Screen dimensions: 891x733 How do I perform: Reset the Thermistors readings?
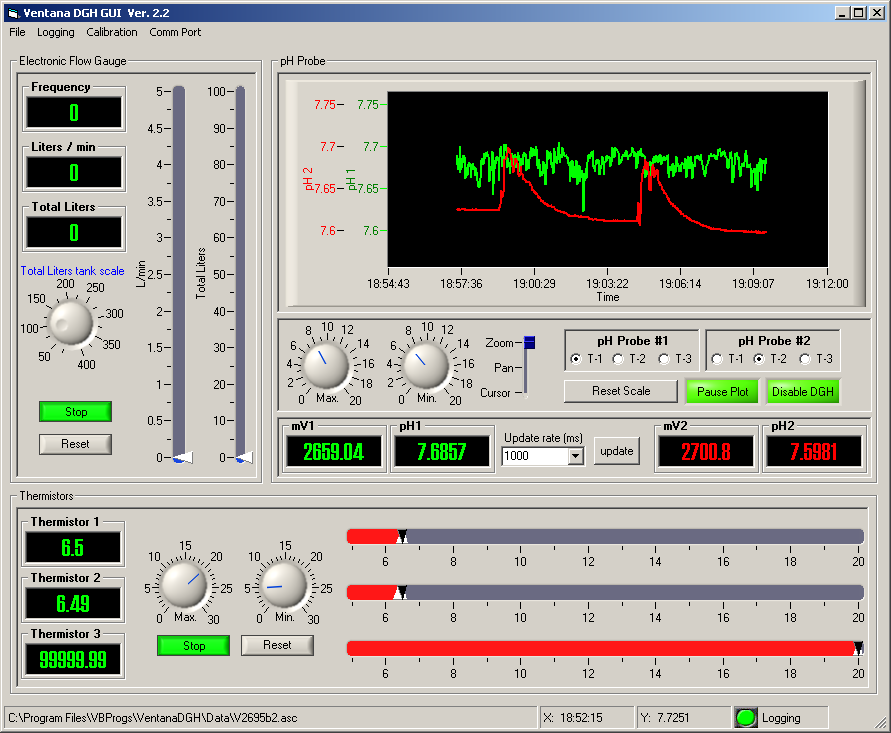pyautogui.click(x=277, y=645)
